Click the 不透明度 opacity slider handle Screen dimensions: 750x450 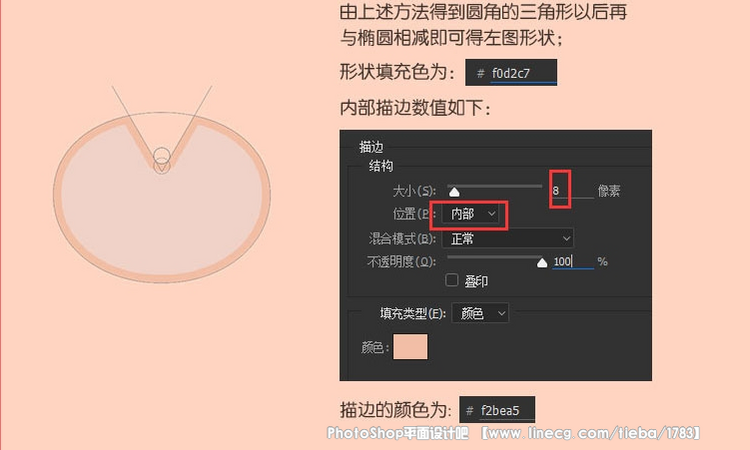[541, 263]
